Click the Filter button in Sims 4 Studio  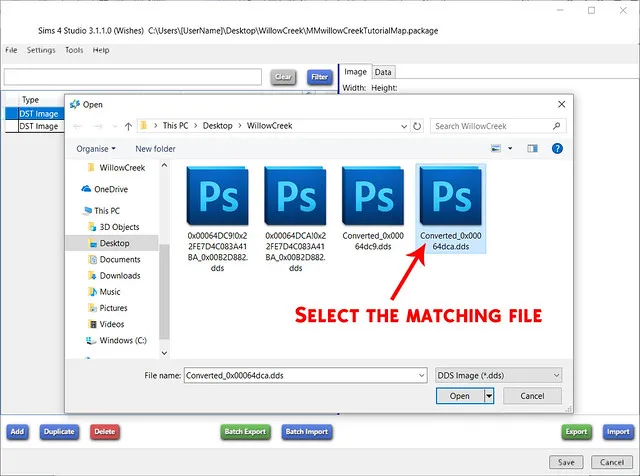(x=320, y=77)
